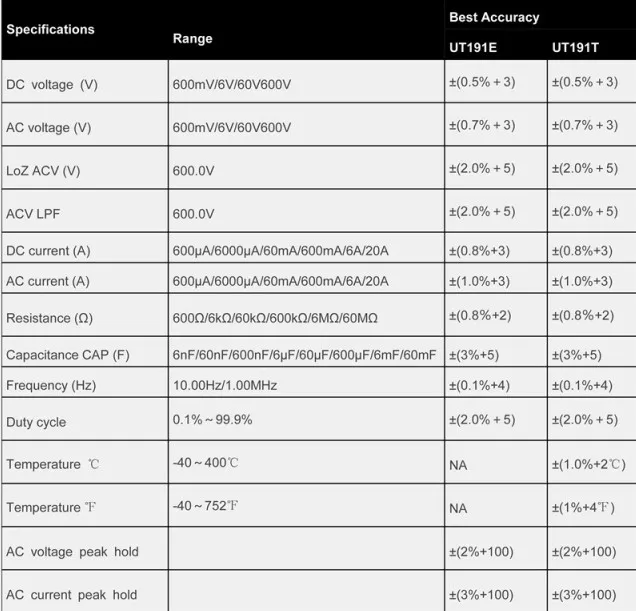Click the Capacitance CAP (F) label

tap(68, 355)
